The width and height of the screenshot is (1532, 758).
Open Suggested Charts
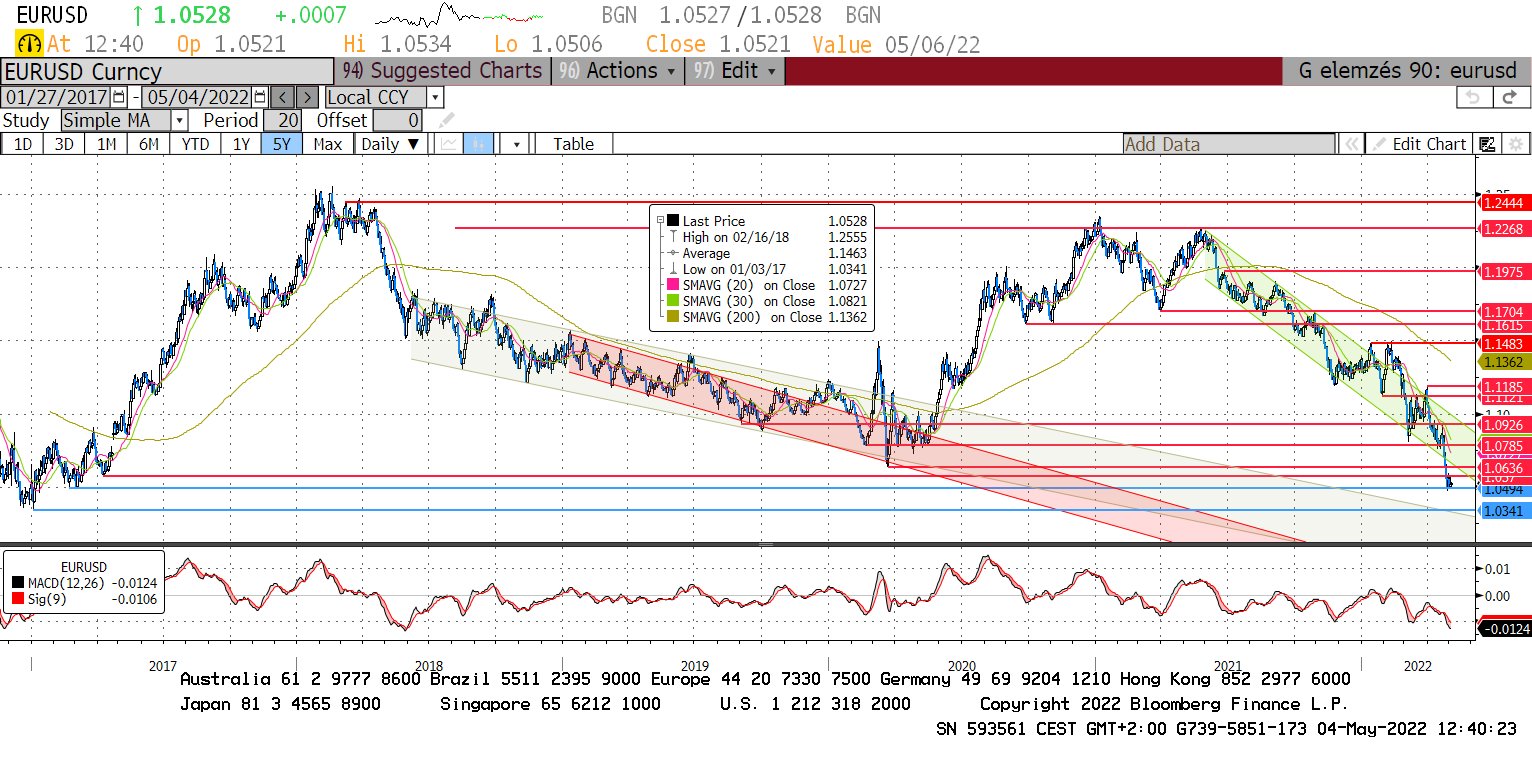442,71
